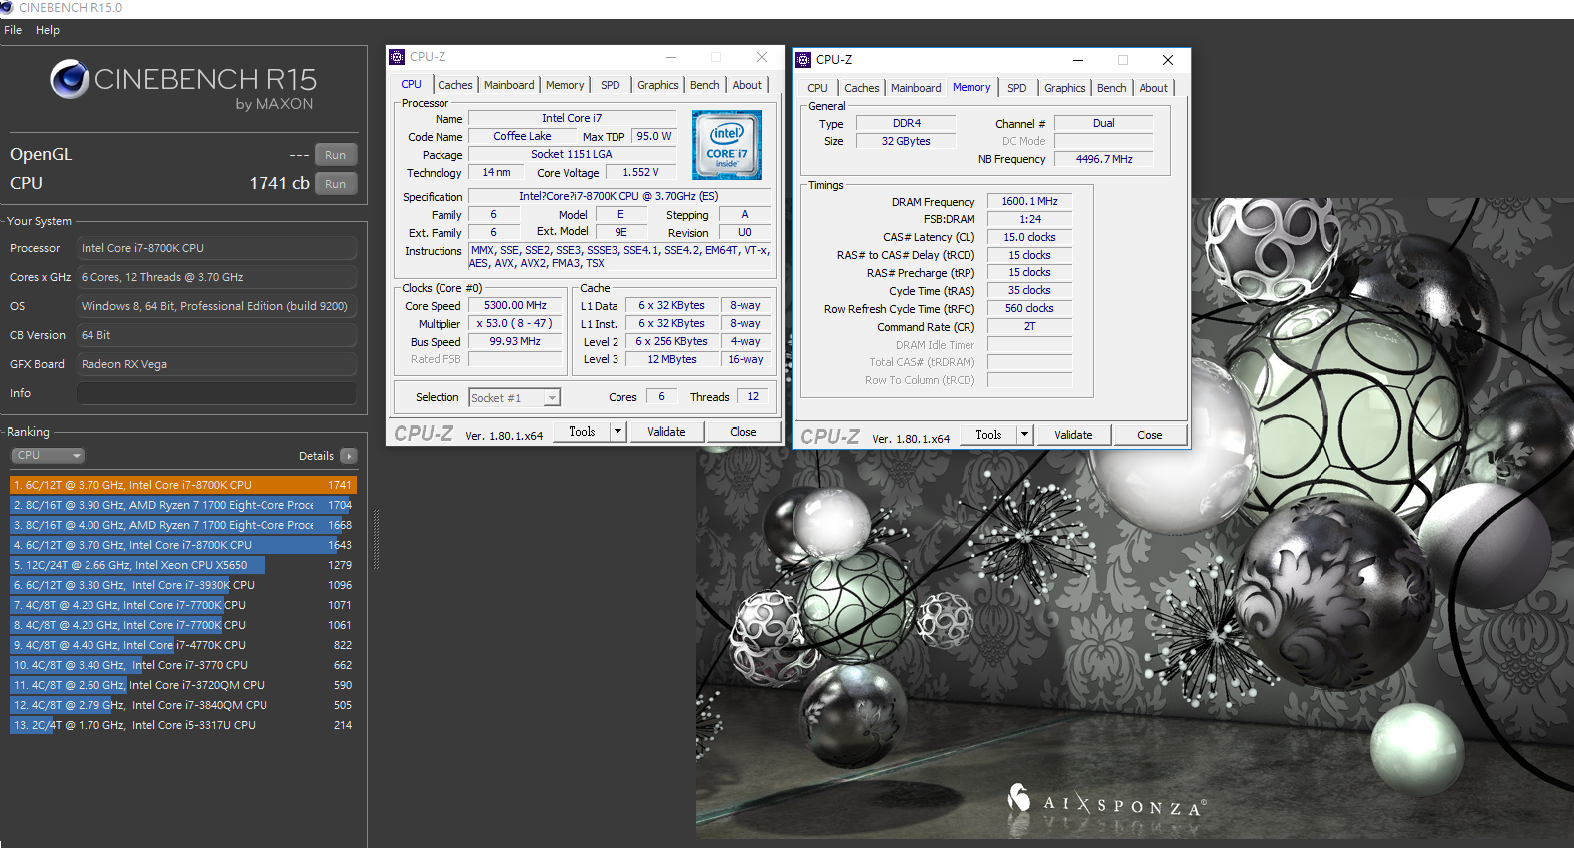Switch to Caches tab in Memory window

(x=862, y=88)
